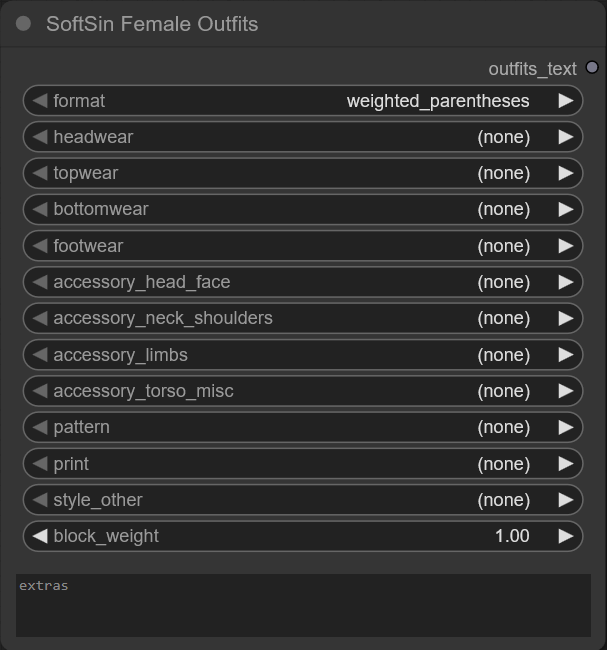Screen dimensions: 607x650
Task: Click the outfits_text output connector
Action: point(592,68)
